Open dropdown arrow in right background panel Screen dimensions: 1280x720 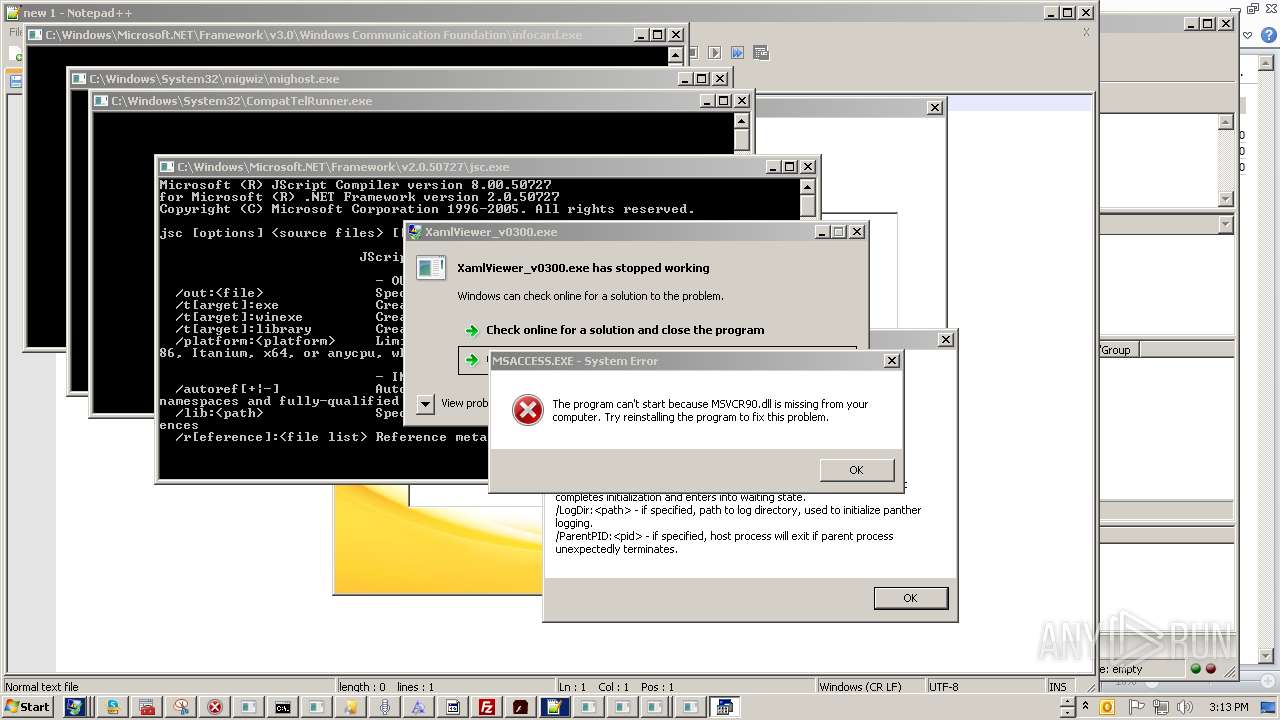click(1226, 225)
